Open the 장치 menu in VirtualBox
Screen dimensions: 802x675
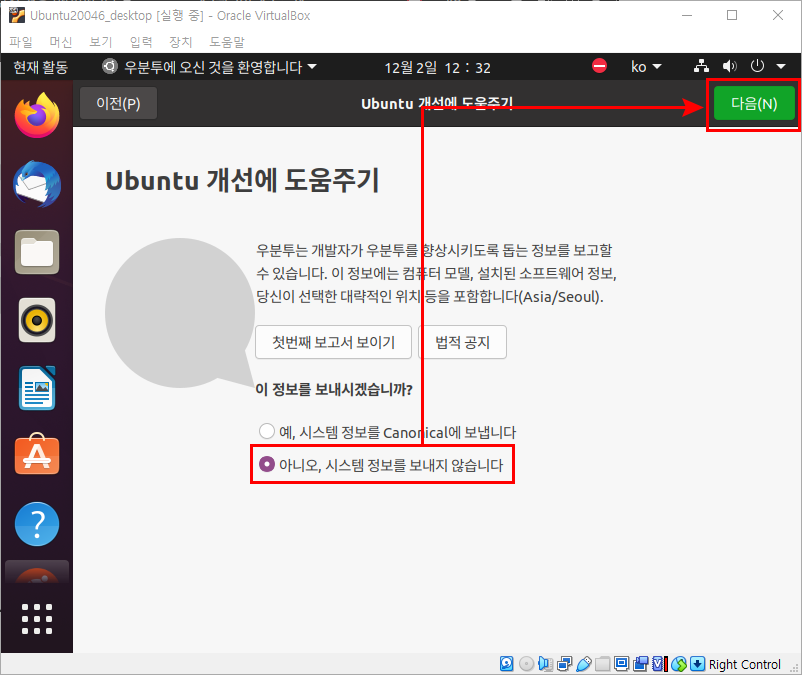pyautogui.click(x=181, y=42)
